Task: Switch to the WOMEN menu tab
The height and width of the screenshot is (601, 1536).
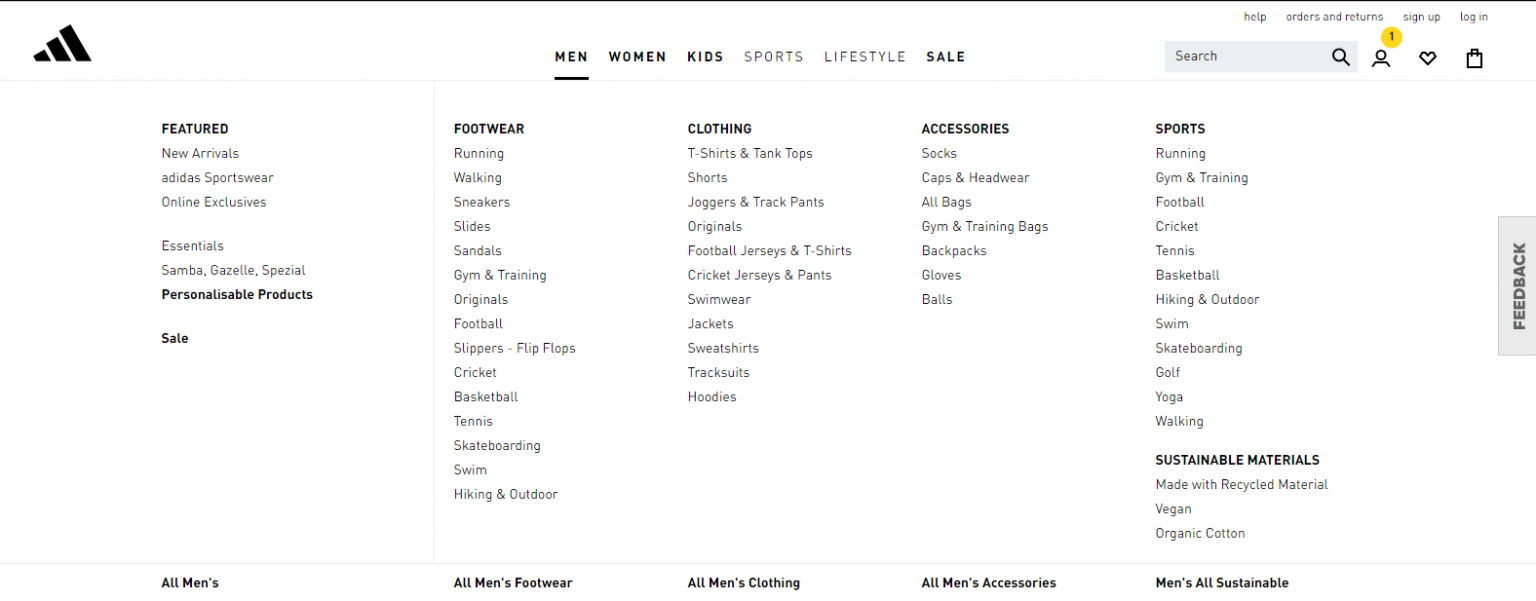Action: [x=637, y=57]
